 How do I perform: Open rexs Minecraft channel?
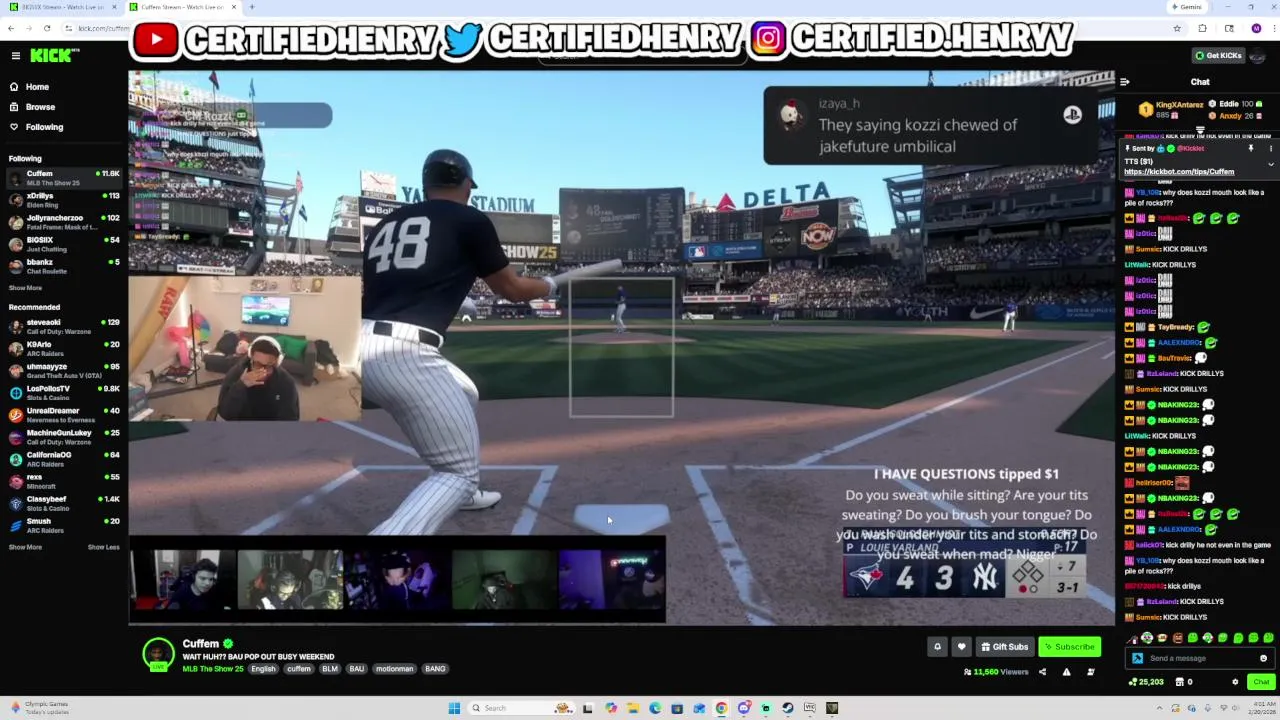(64, 480)
